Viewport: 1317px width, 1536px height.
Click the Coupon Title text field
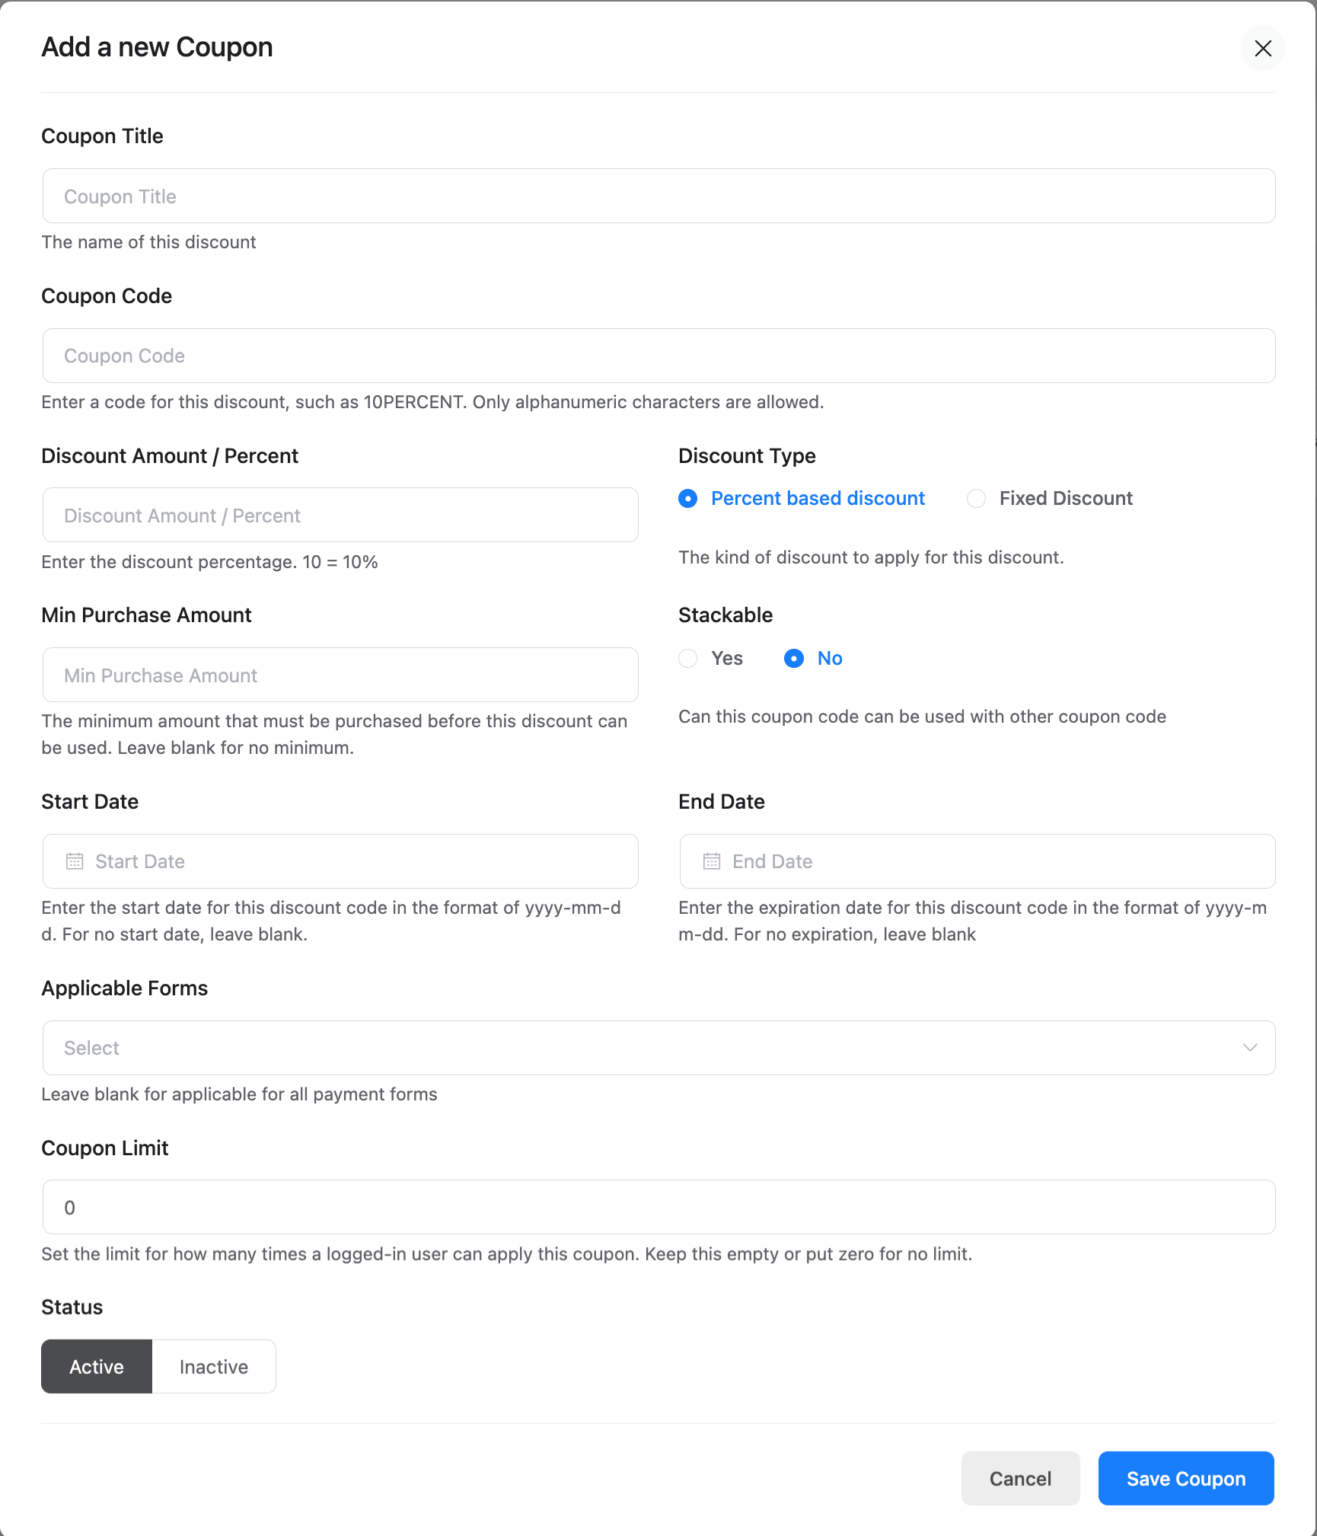pos(658,196)
